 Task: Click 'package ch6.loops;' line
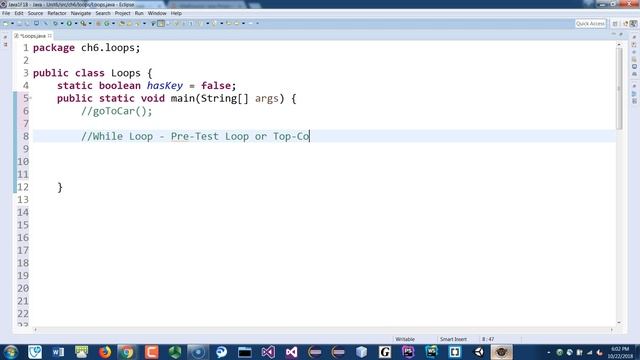click(86, 48)
